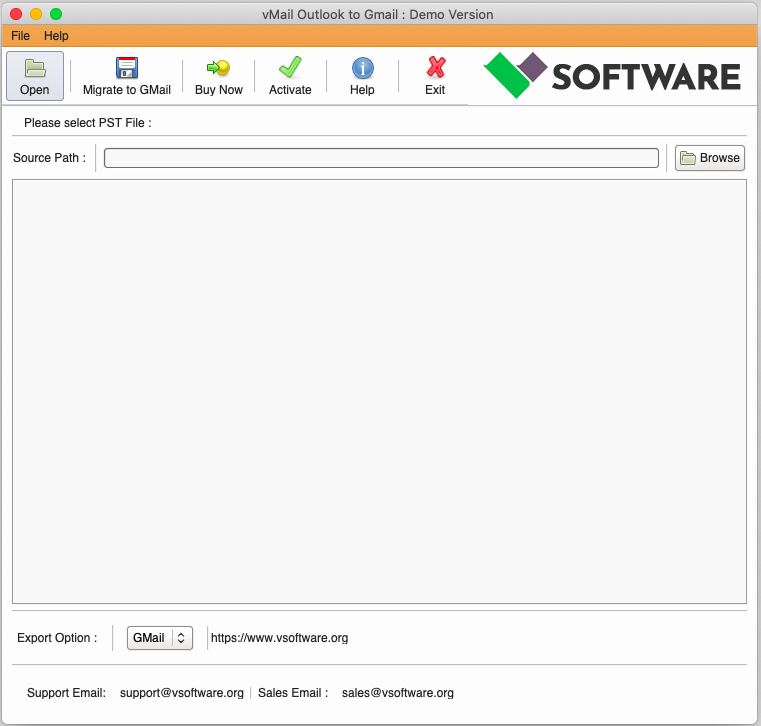Viewport: 761px width, 726px height.
Task: Click inside the Source Path field
Action: coord(381,158)
